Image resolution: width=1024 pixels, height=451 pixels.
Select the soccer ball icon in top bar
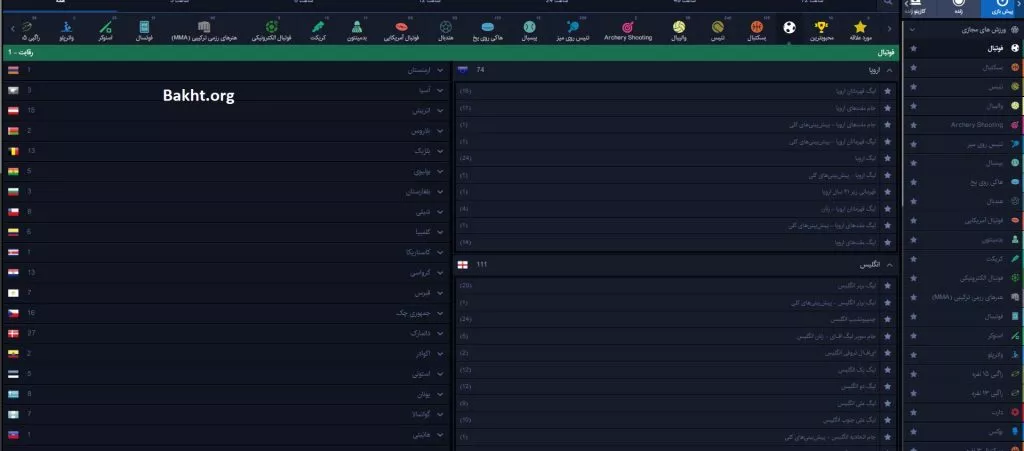pyautogui.click(x=790, y=27)
